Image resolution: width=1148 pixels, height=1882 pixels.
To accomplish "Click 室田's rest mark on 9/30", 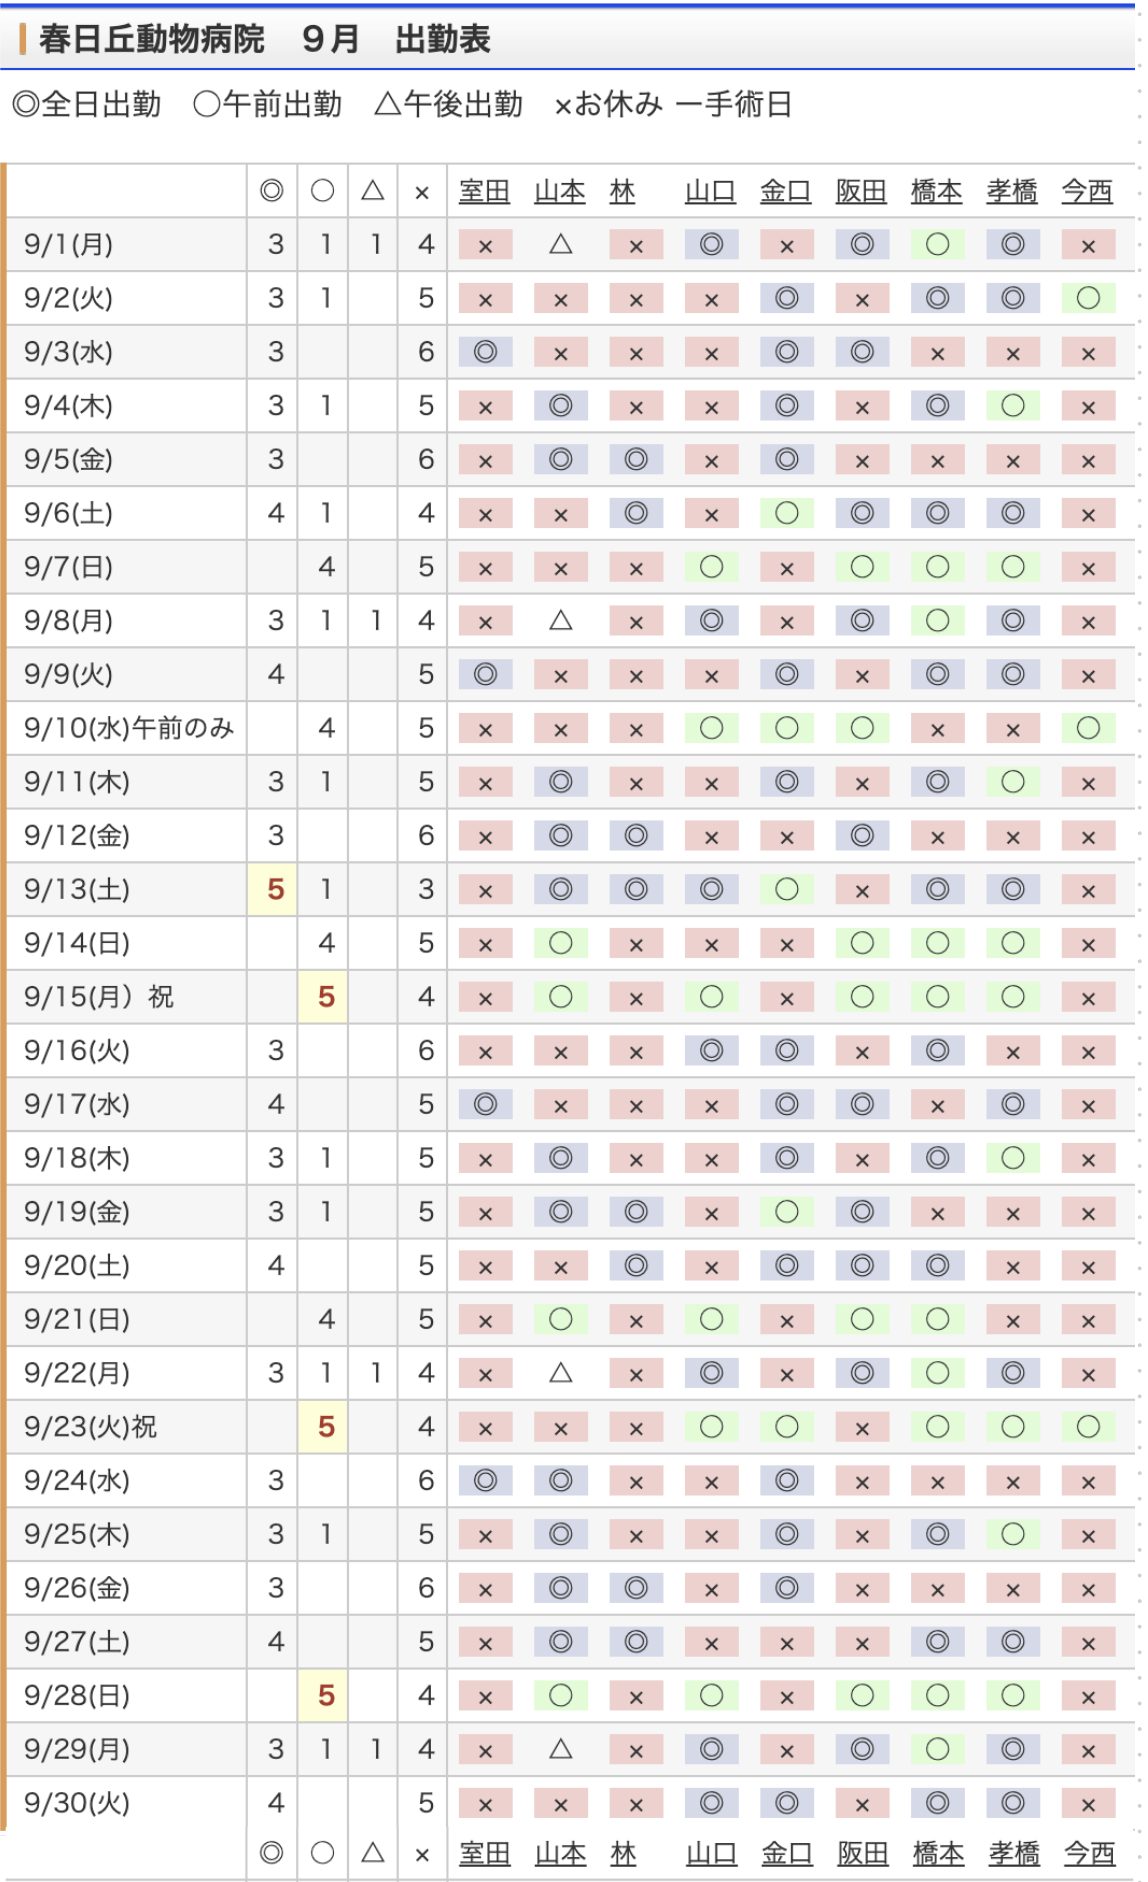I will pyautogui.click(x=485, y=1803).
